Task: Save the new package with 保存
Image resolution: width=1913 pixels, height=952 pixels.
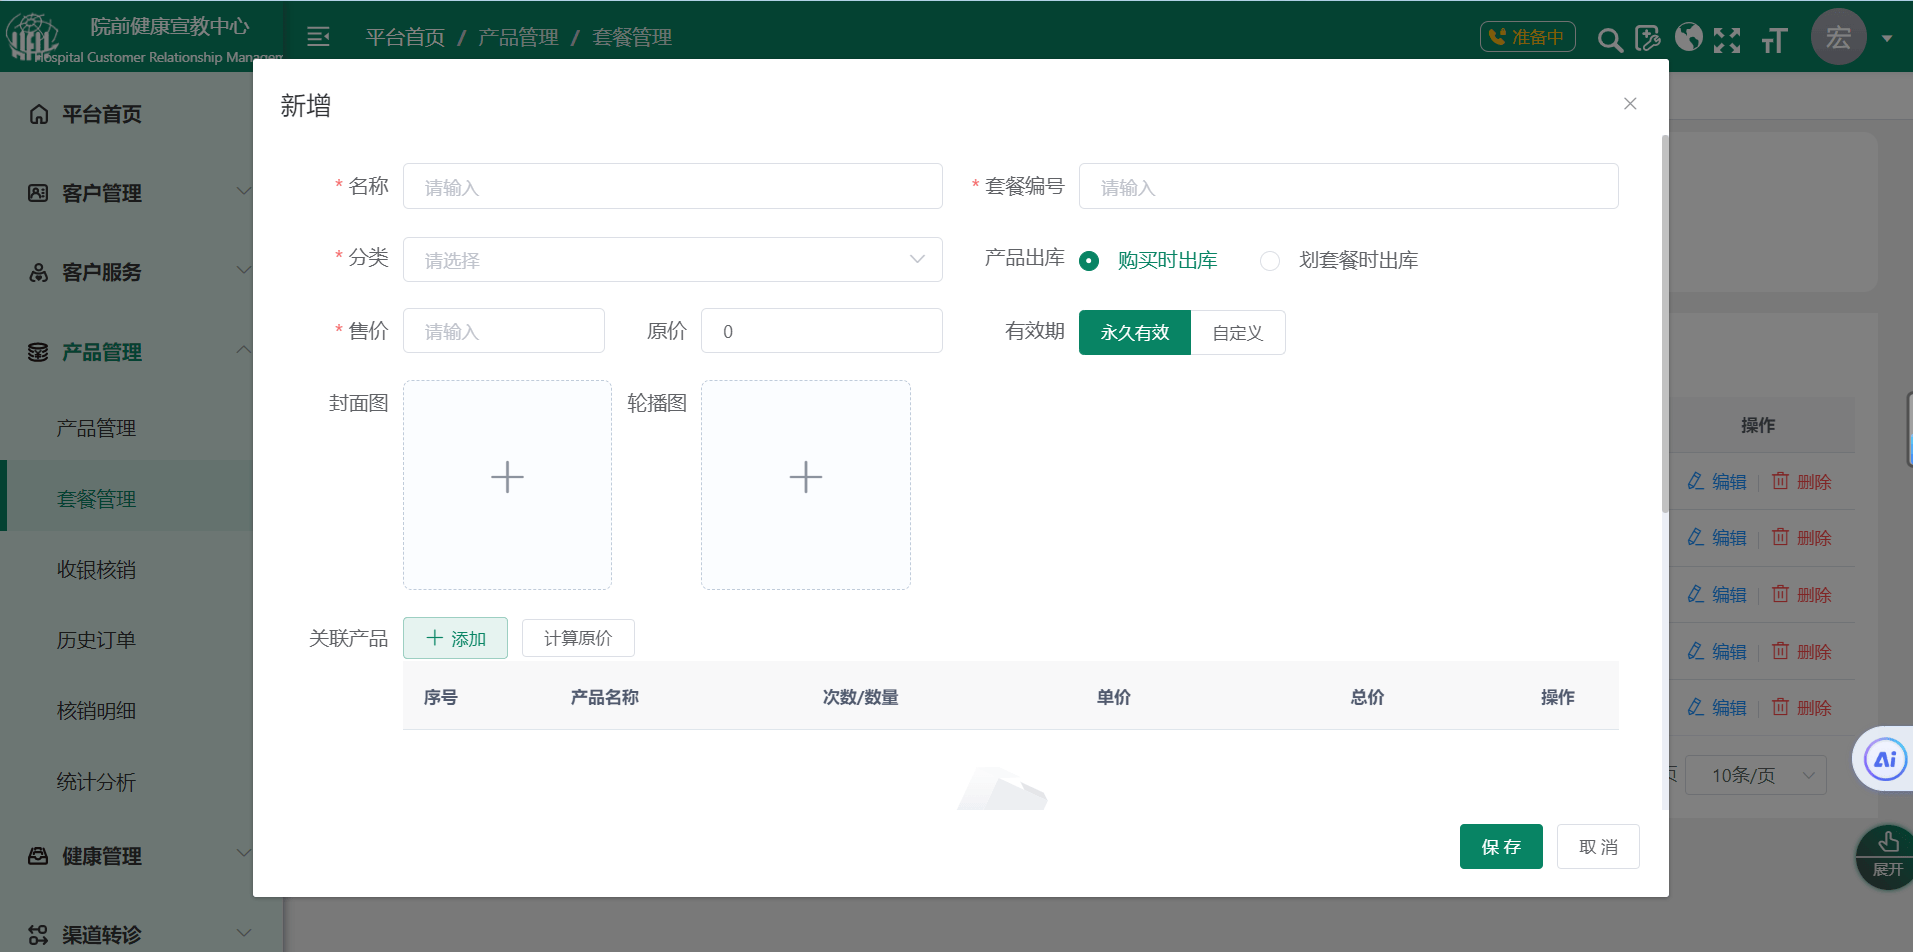Action: [x=1501, y=846]
